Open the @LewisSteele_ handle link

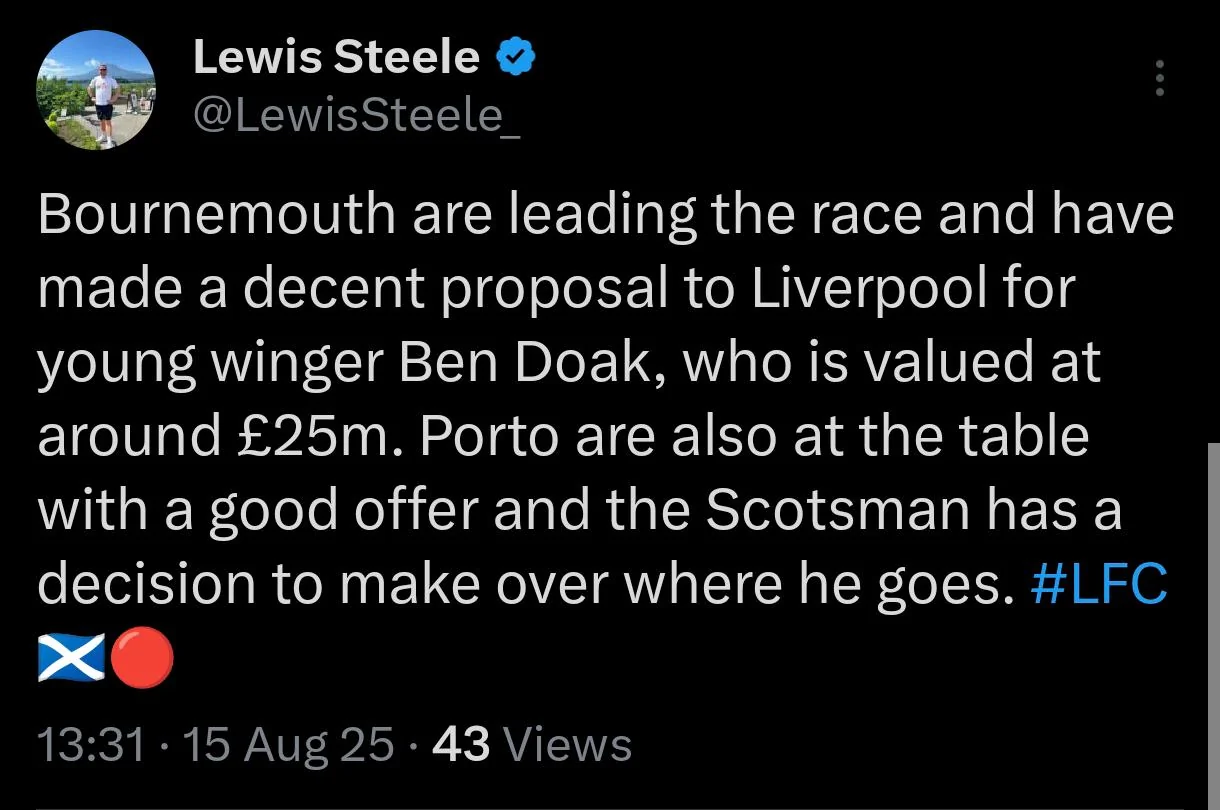(356, 118)
